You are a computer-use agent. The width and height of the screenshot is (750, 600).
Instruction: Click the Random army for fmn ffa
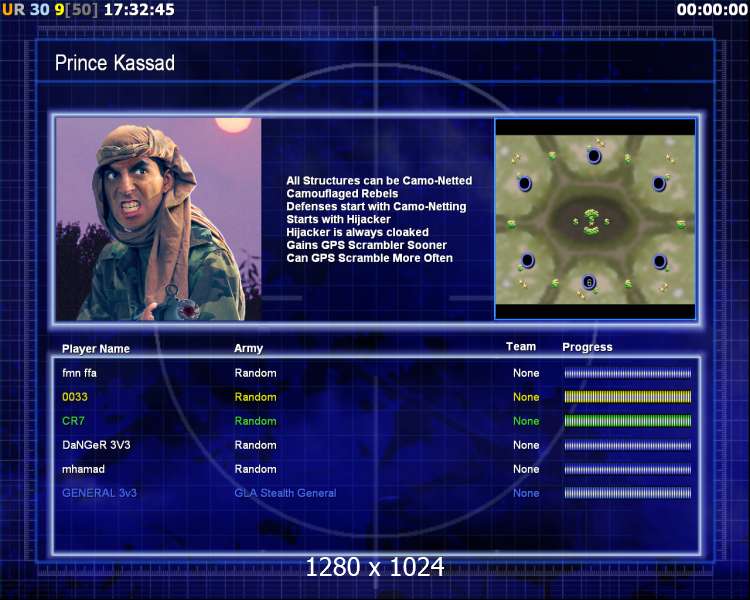pyautogui.click(x=255, y=373)
